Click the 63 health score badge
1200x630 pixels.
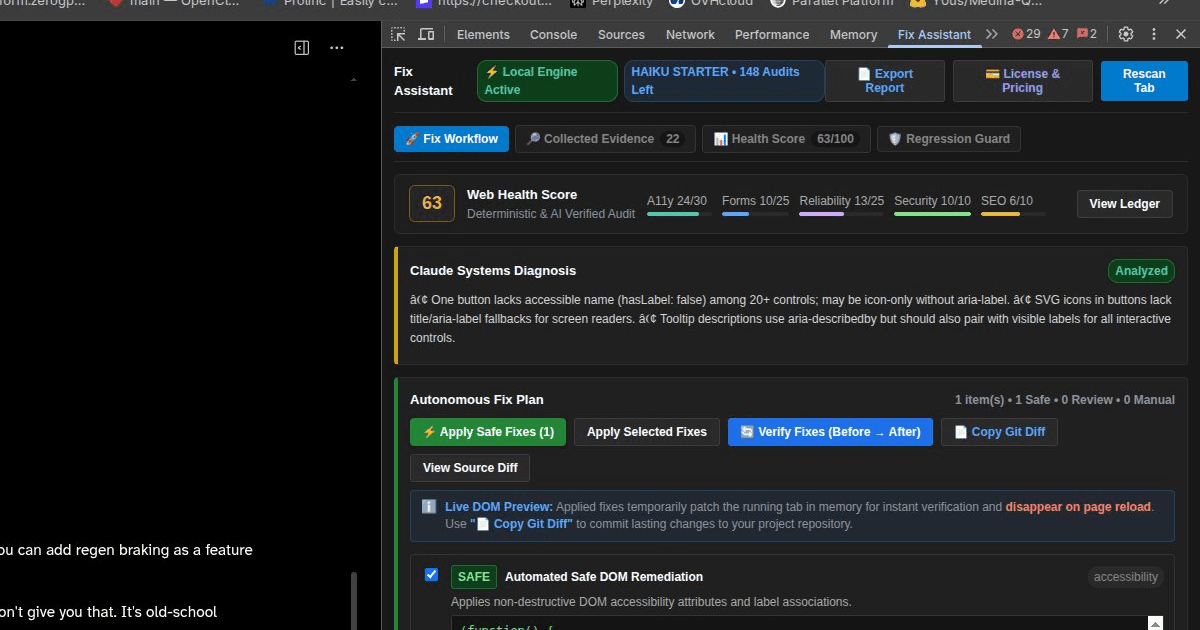click(x=432, y=203)
